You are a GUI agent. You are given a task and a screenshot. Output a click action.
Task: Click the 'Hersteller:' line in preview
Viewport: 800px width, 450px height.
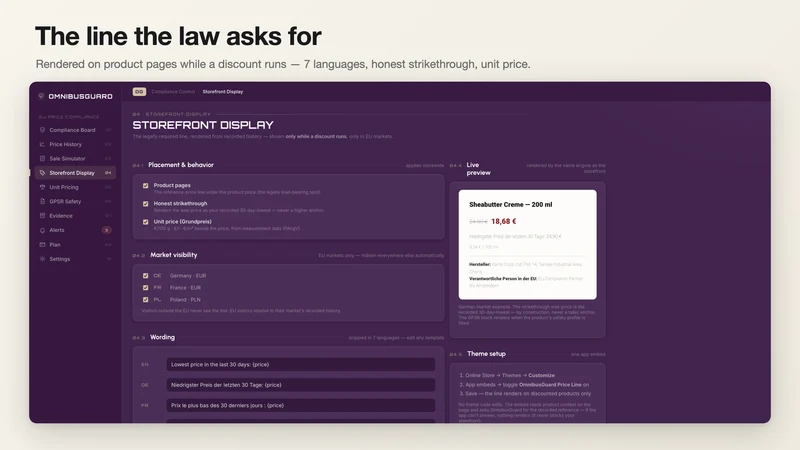tap(526, 267)
